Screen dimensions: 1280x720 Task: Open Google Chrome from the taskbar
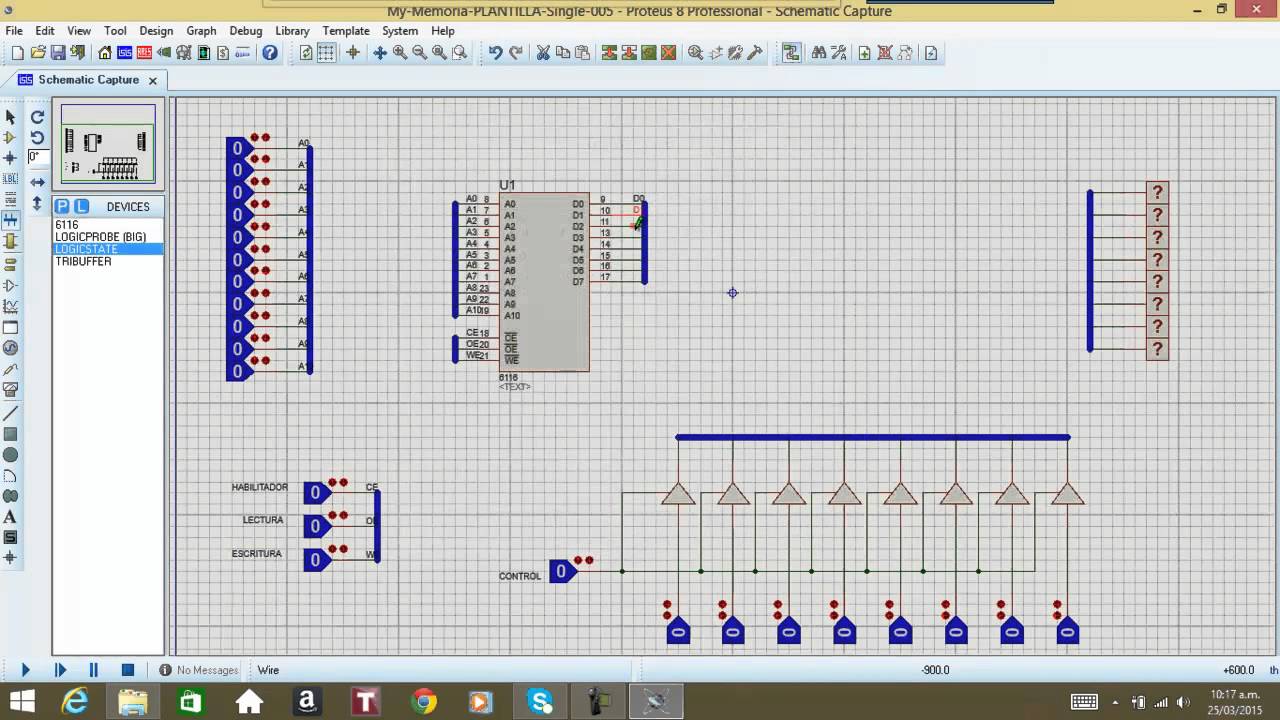[x=424, y=701]
